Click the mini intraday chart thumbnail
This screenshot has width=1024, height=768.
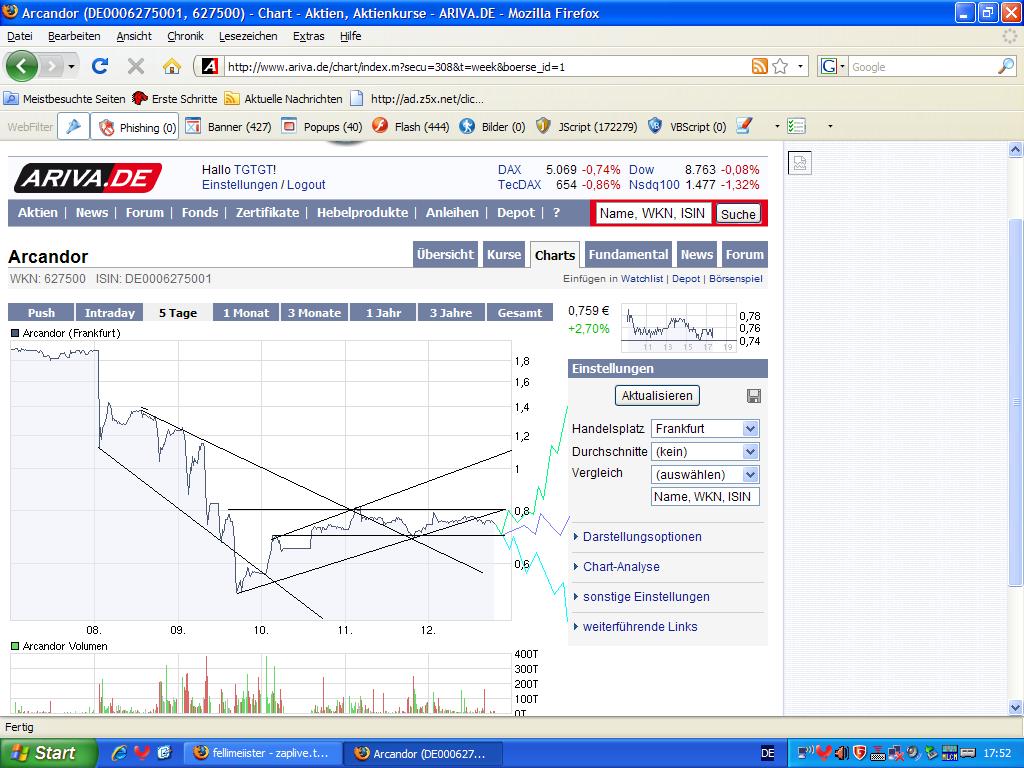point(679,327)
